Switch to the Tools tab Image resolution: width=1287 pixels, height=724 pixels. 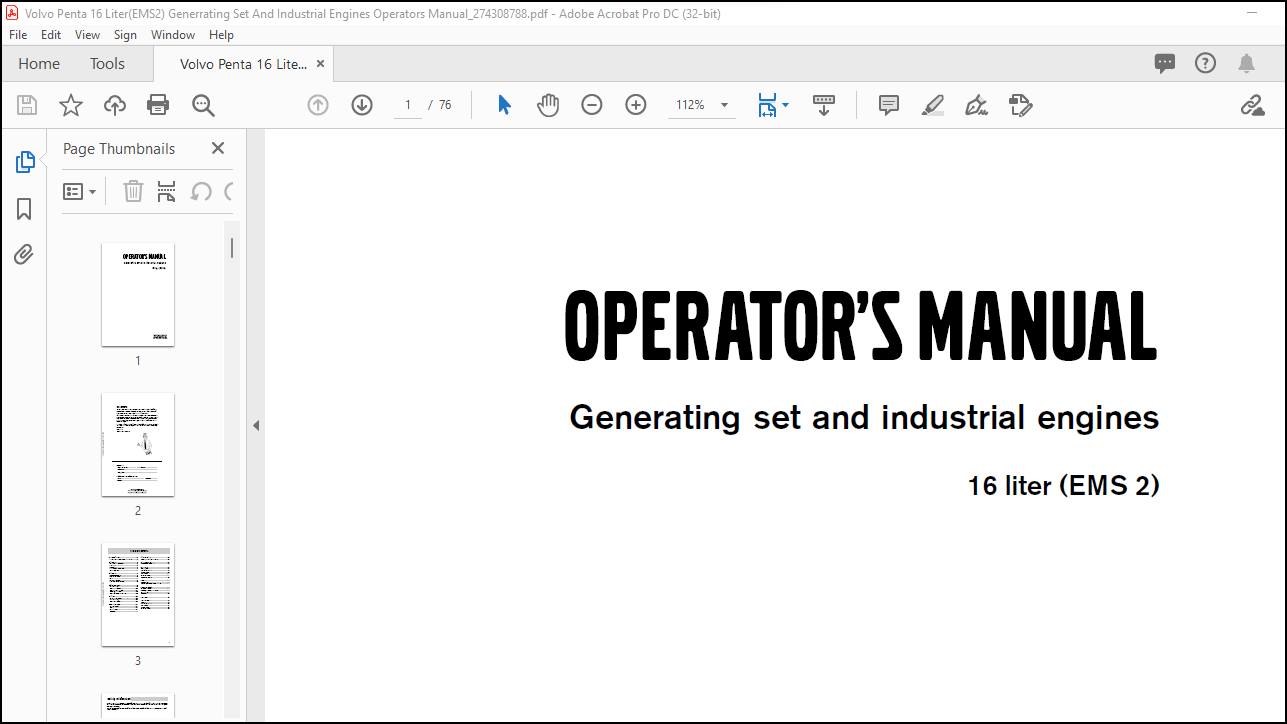tap(107, 63)
